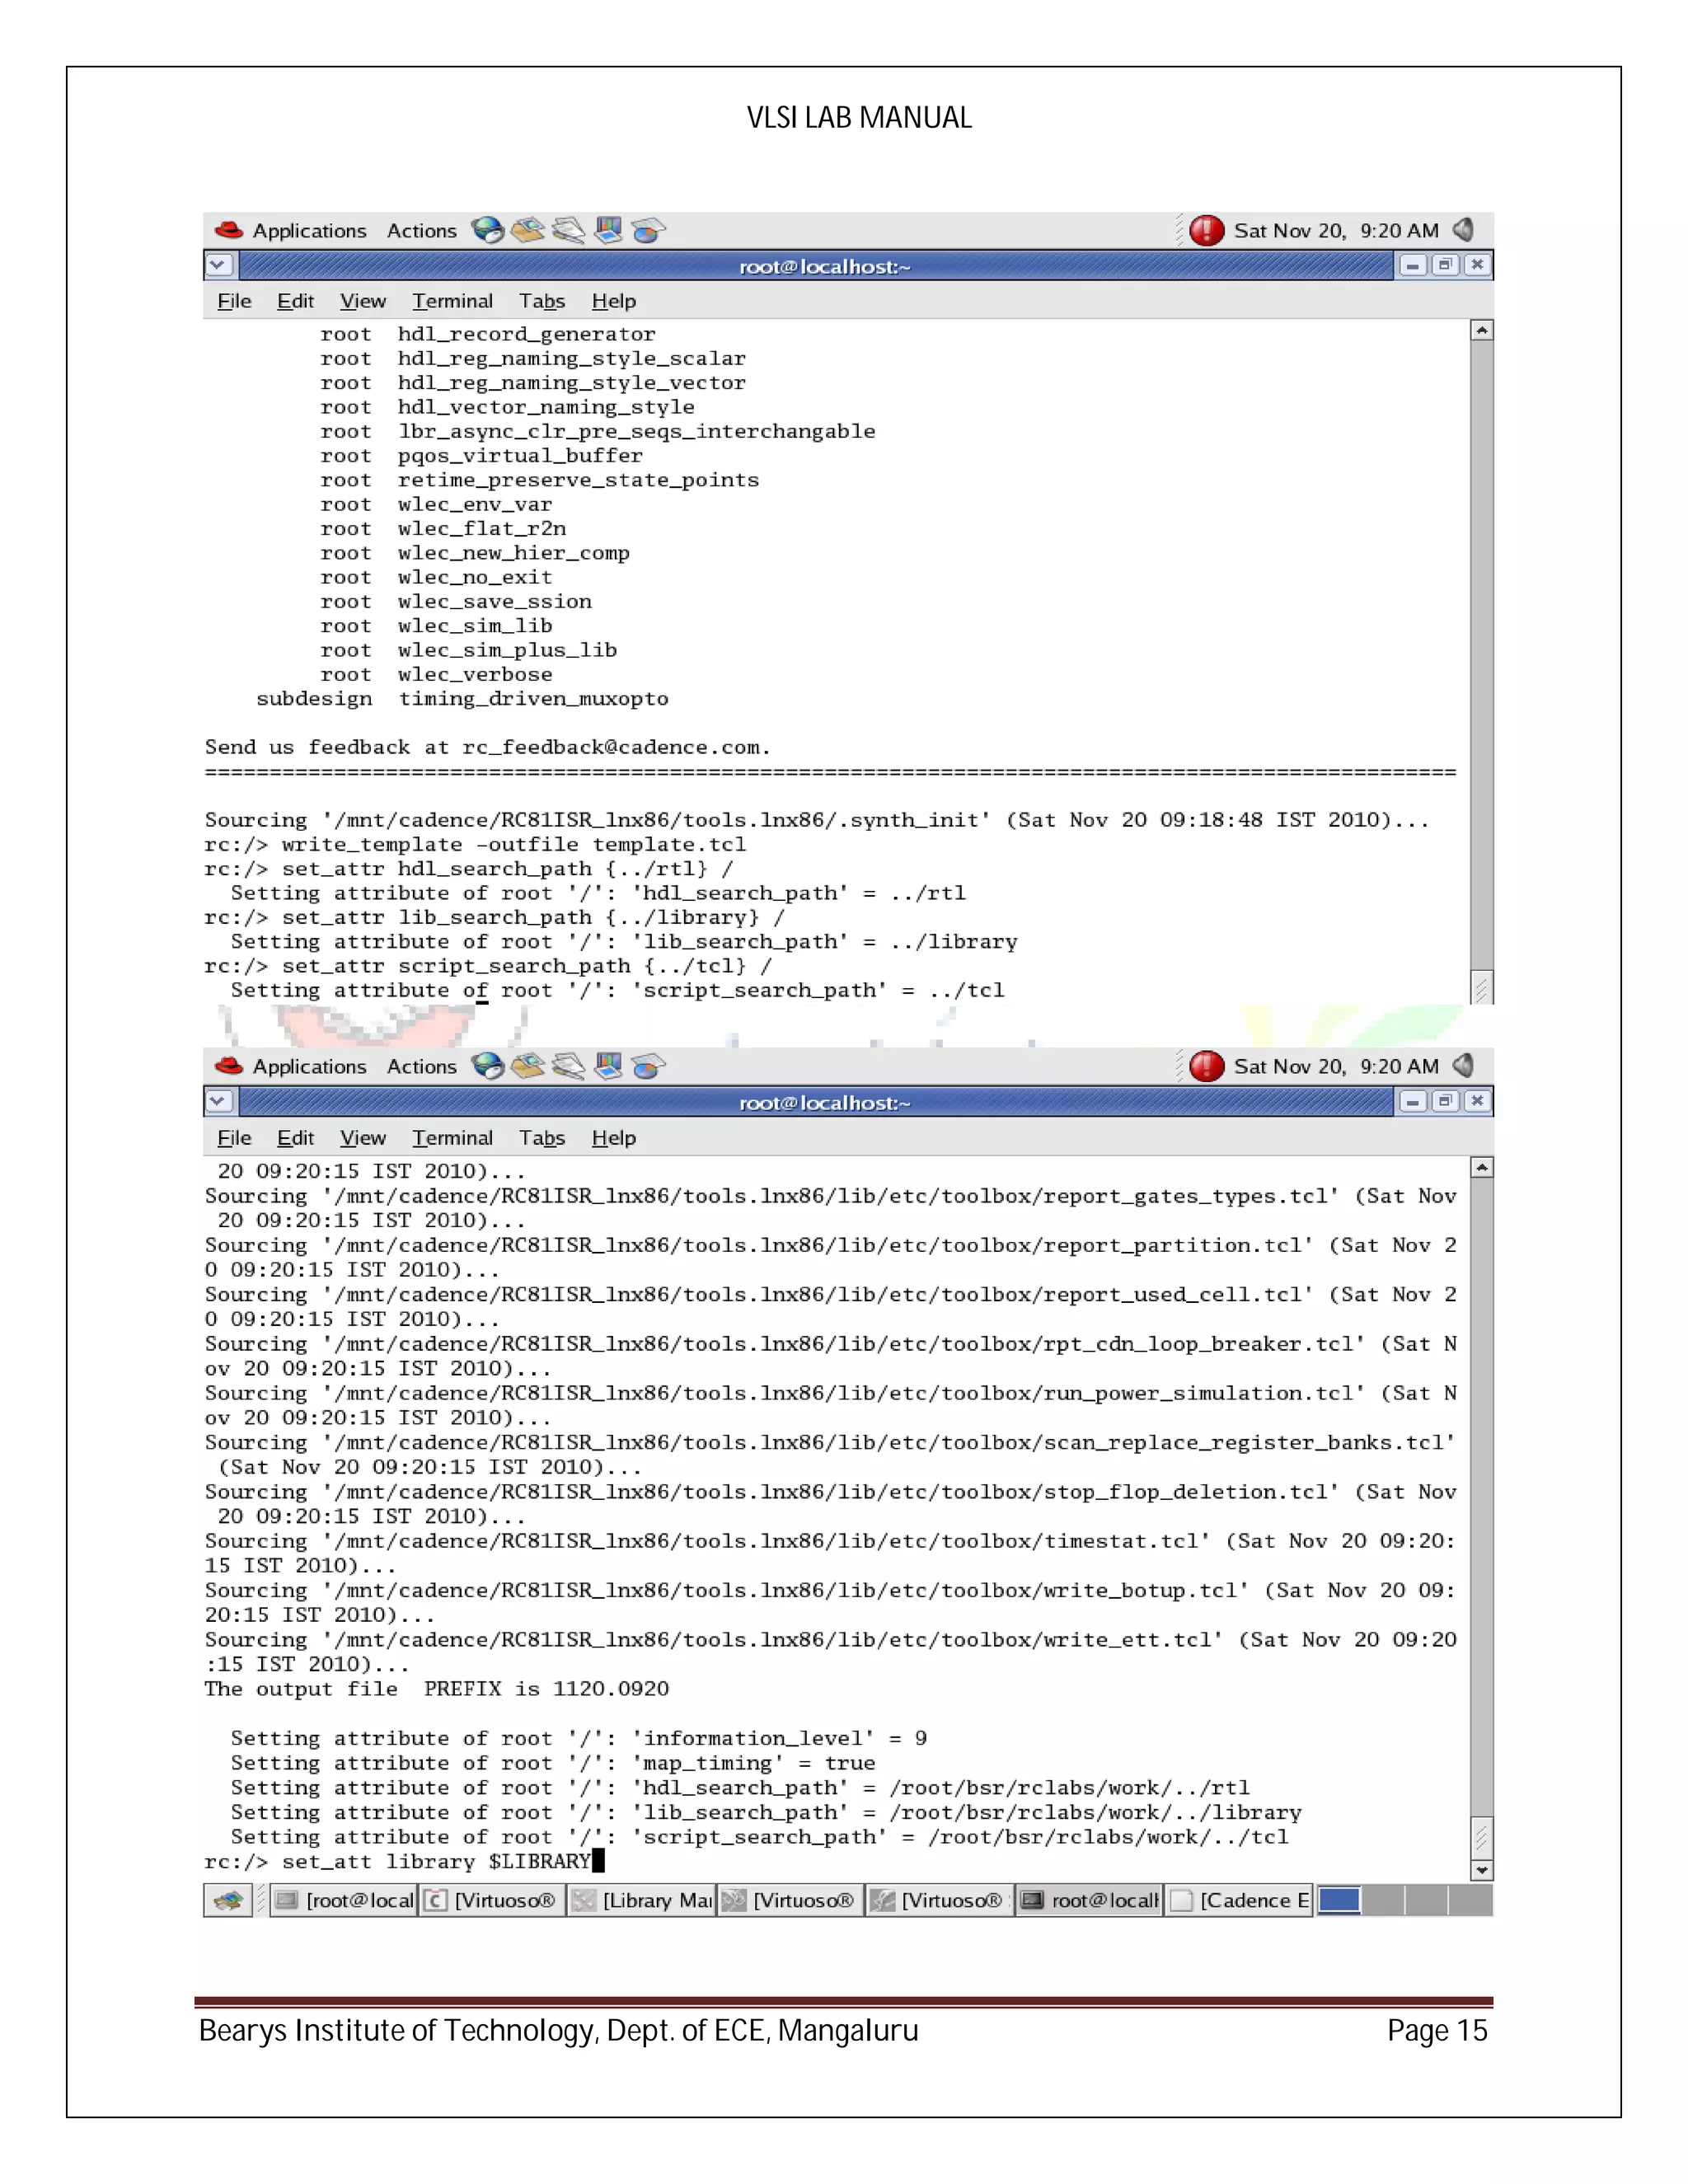The image size is (1688, 2184).
Task: Click the scroll down arrow of the lower terminal
Action: (1482, 1870)
